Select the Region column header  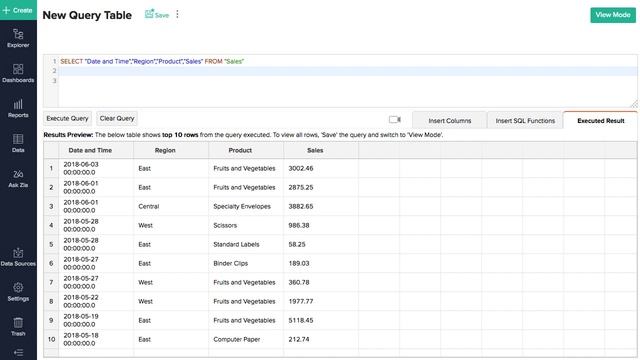click(x=171, y=150)
